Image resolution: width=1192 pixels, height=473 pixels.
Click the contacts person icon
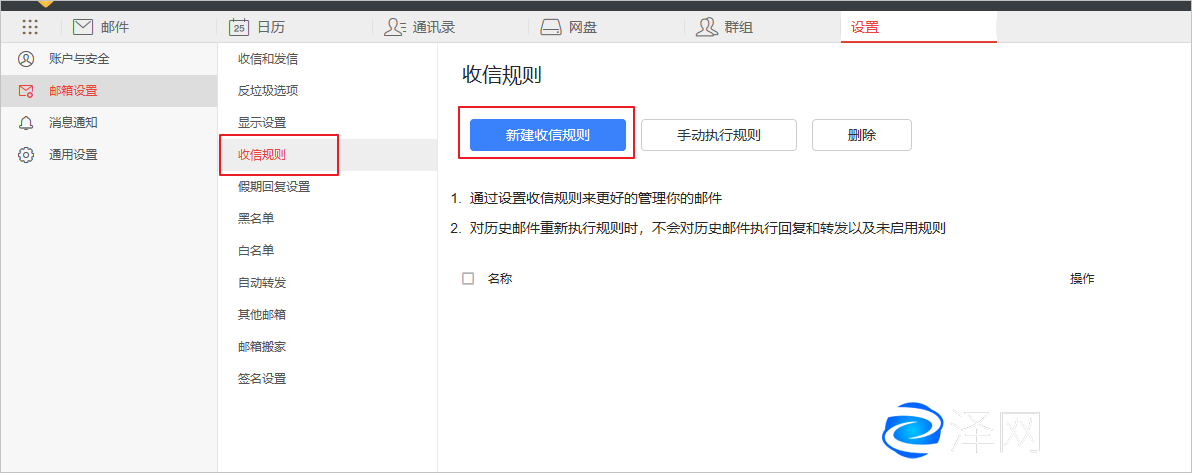pyautogui.click(x=395, y=27)
